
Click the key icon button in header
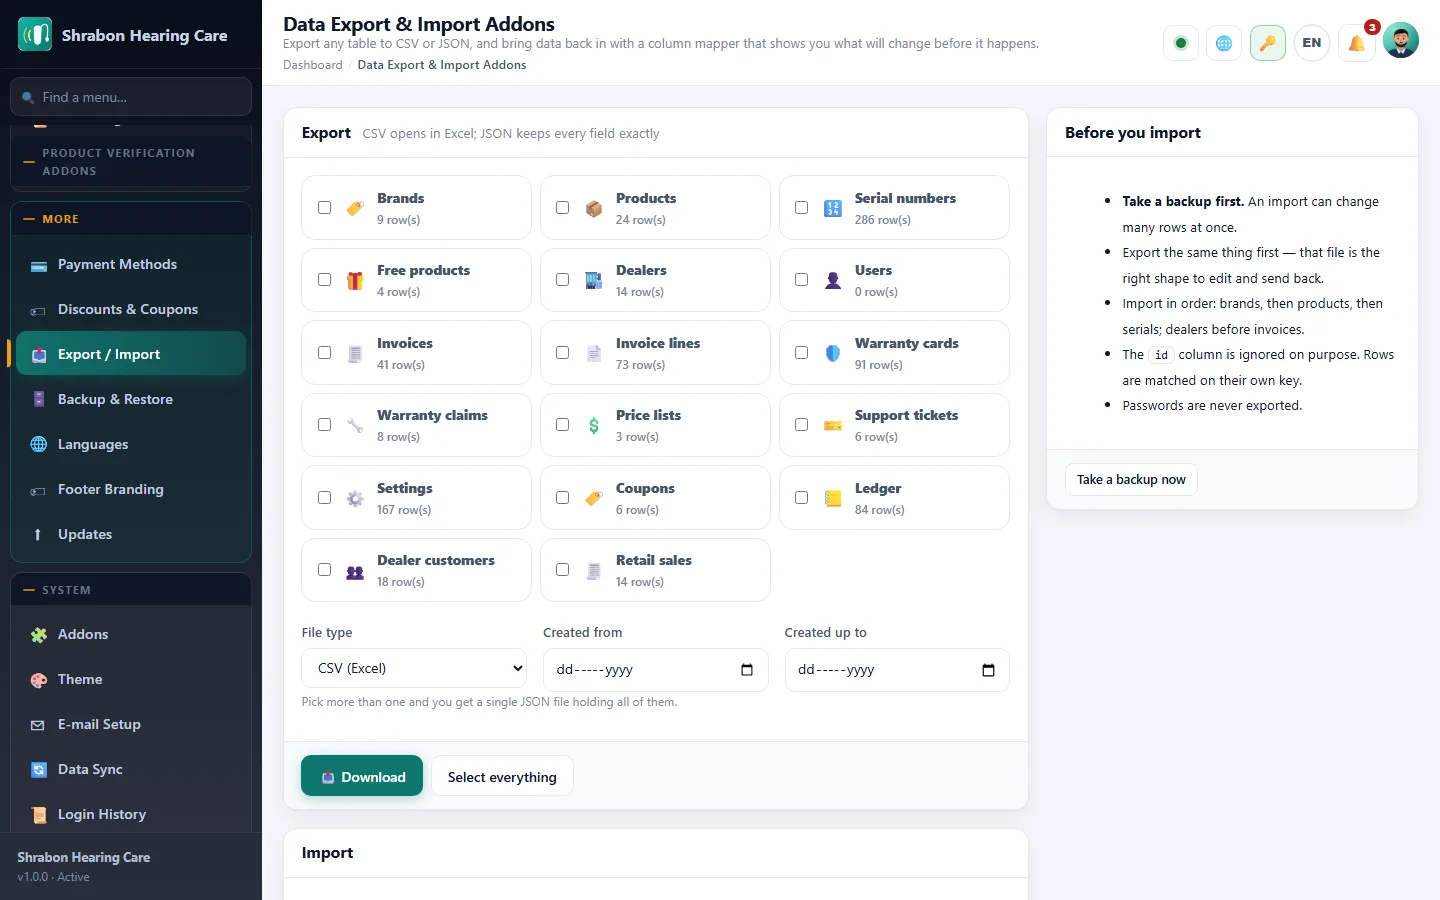pos(1268,43)
